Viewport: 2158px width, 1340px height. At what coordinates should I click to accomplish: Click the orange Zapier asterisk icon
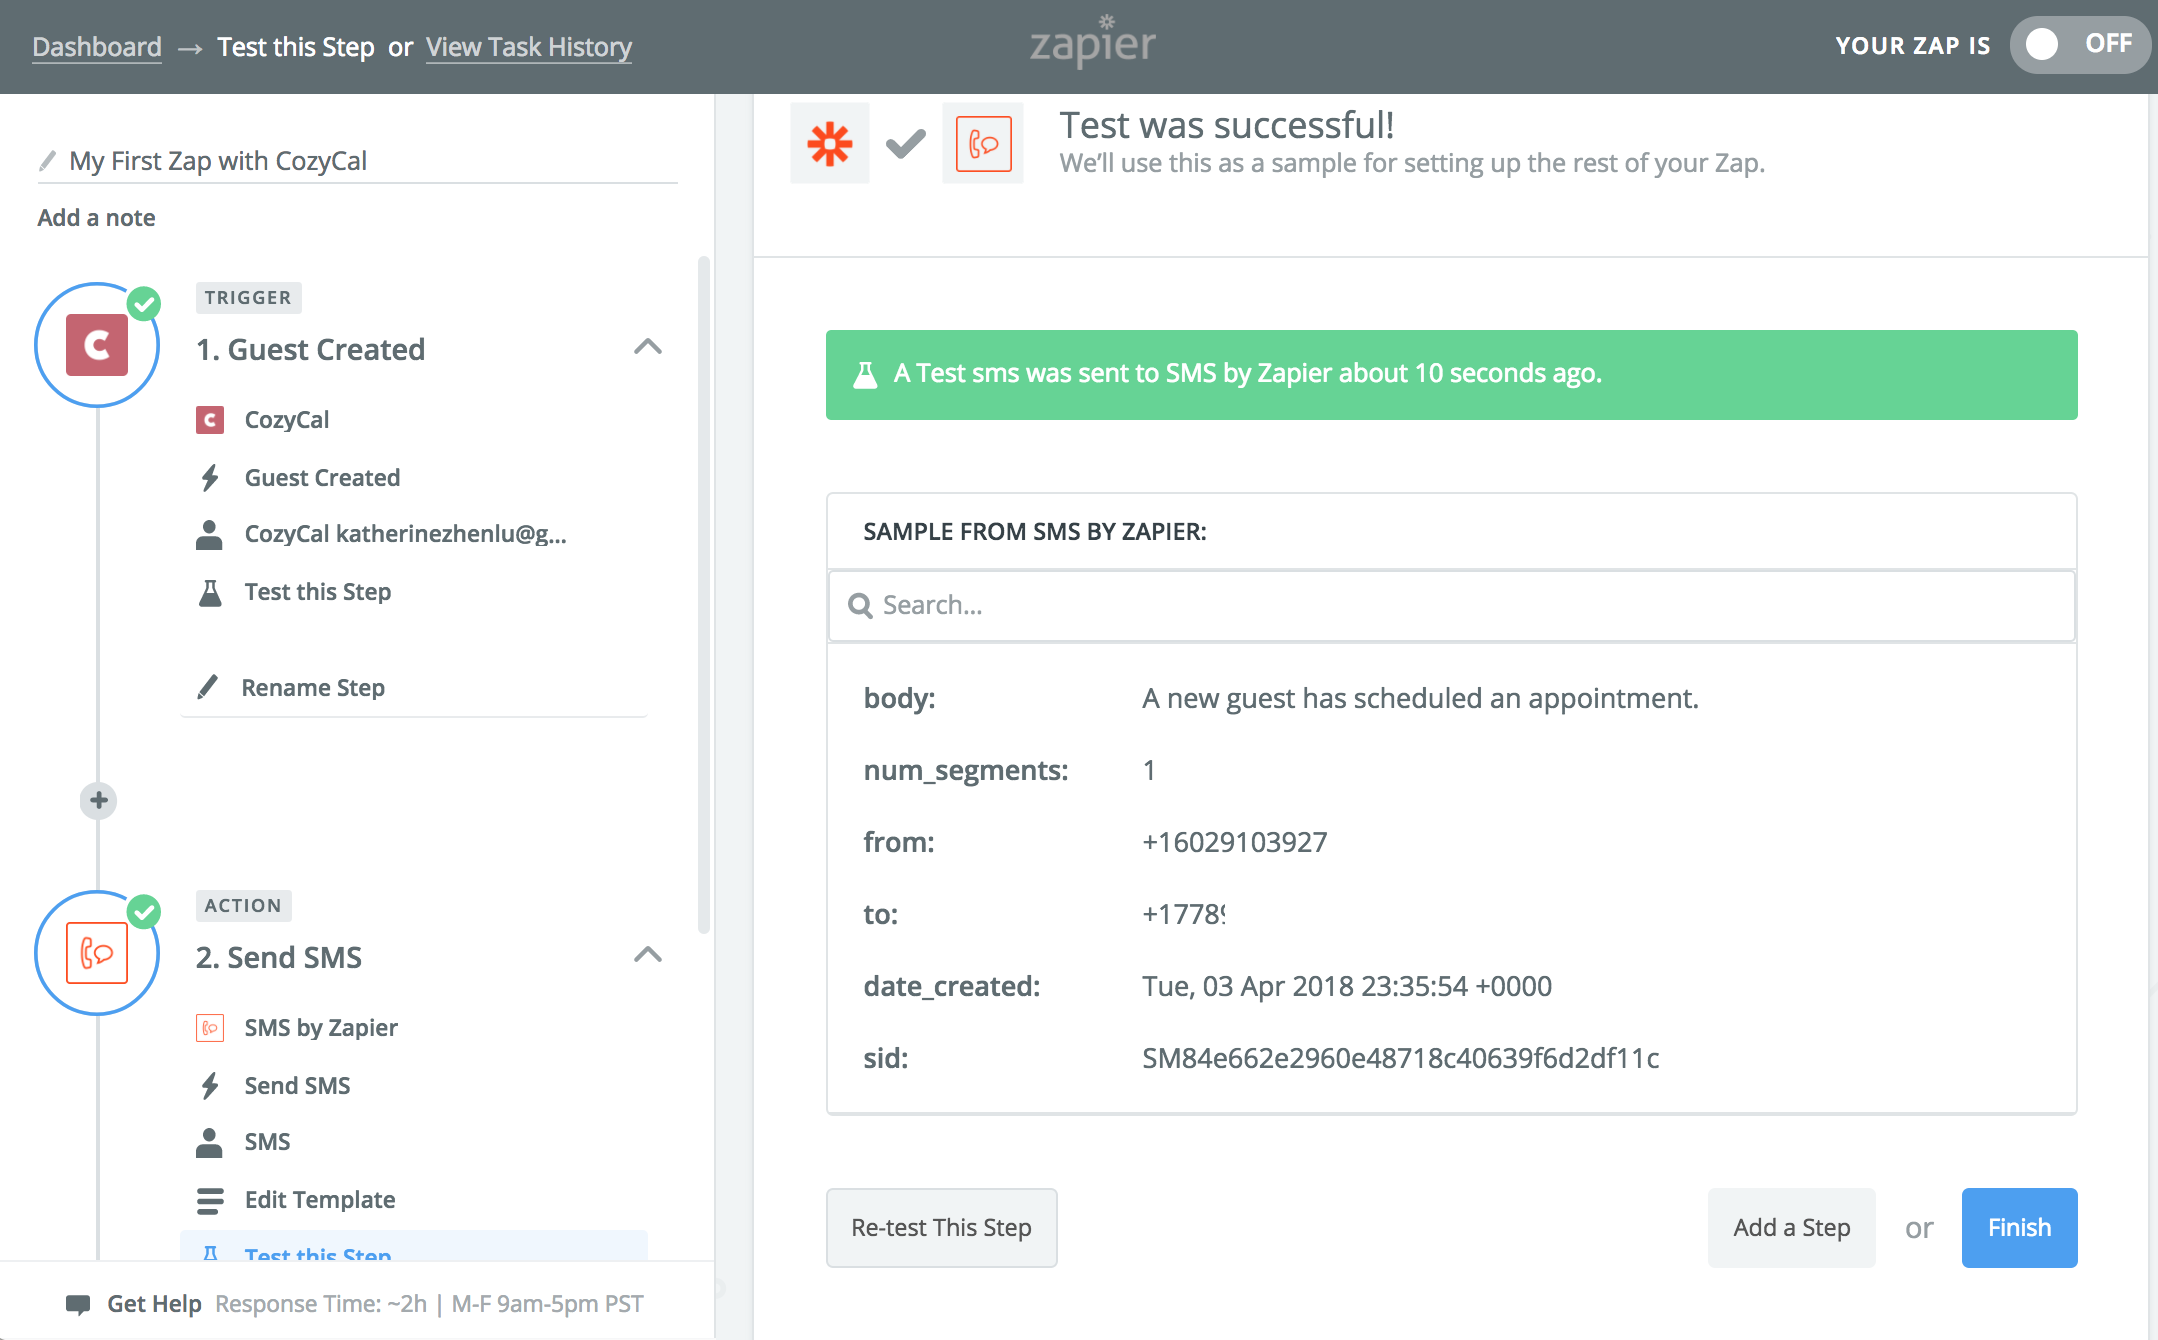[829, 144]
